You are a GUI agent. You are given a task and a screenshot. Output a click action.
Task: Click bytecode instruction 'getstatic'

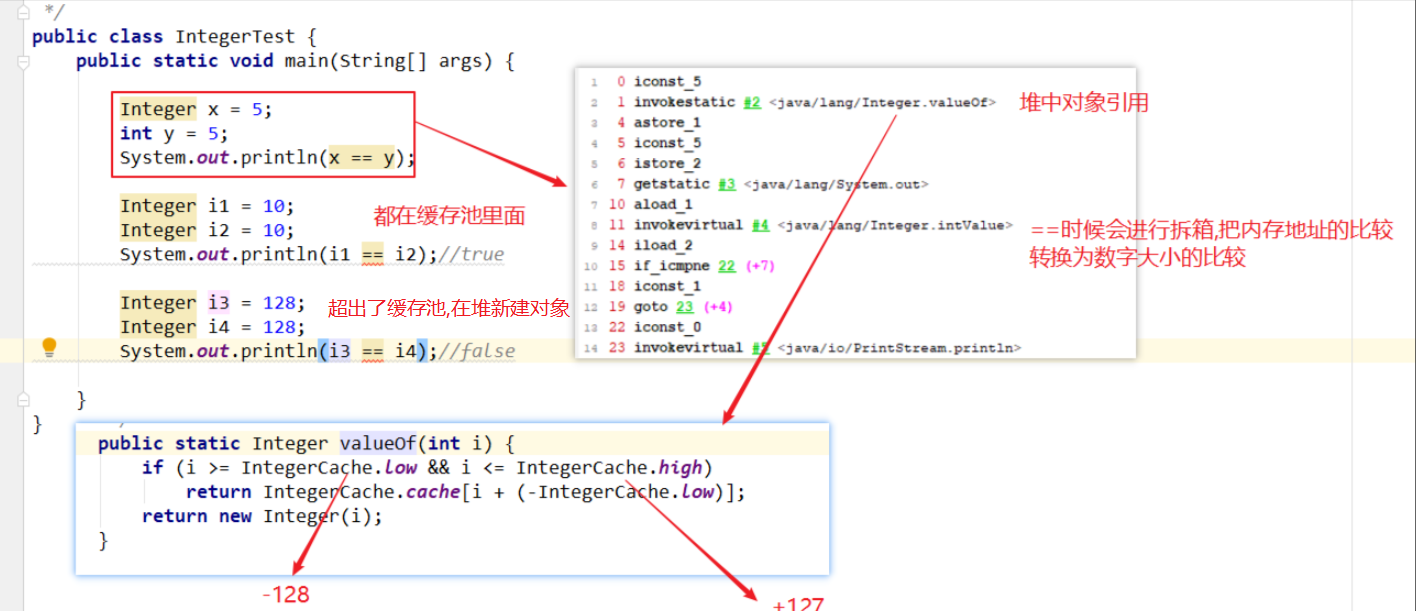671,184
